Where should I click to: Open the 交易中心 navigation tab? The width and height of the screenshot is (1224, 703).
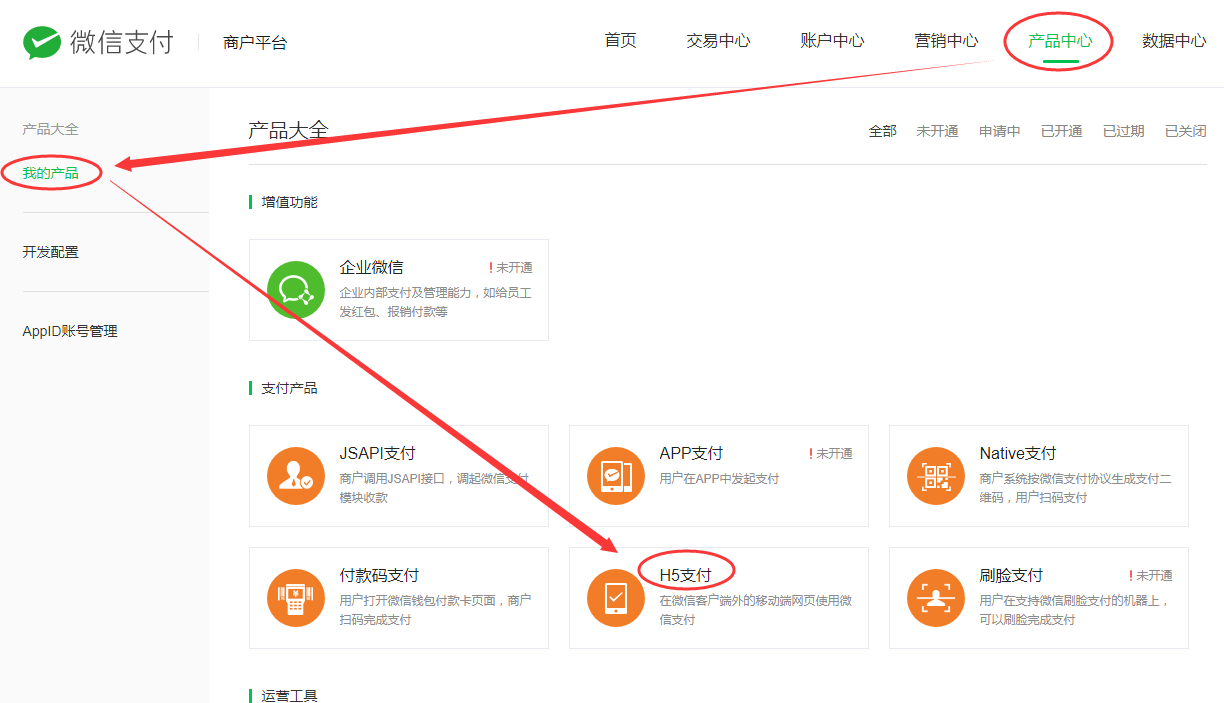(x=718, y=41)
